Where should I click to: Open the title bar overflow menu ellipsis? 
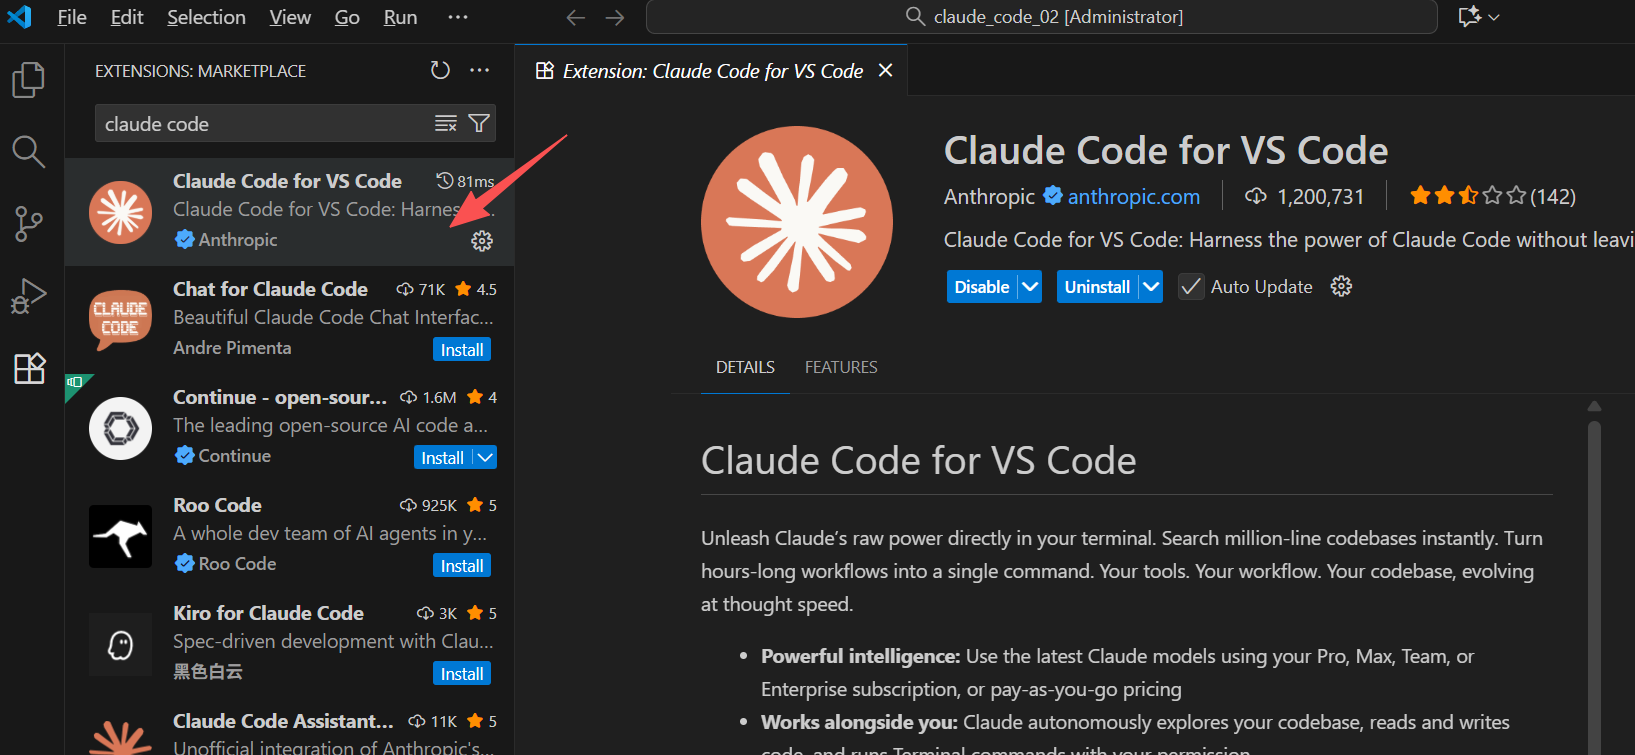pos(458,17)
